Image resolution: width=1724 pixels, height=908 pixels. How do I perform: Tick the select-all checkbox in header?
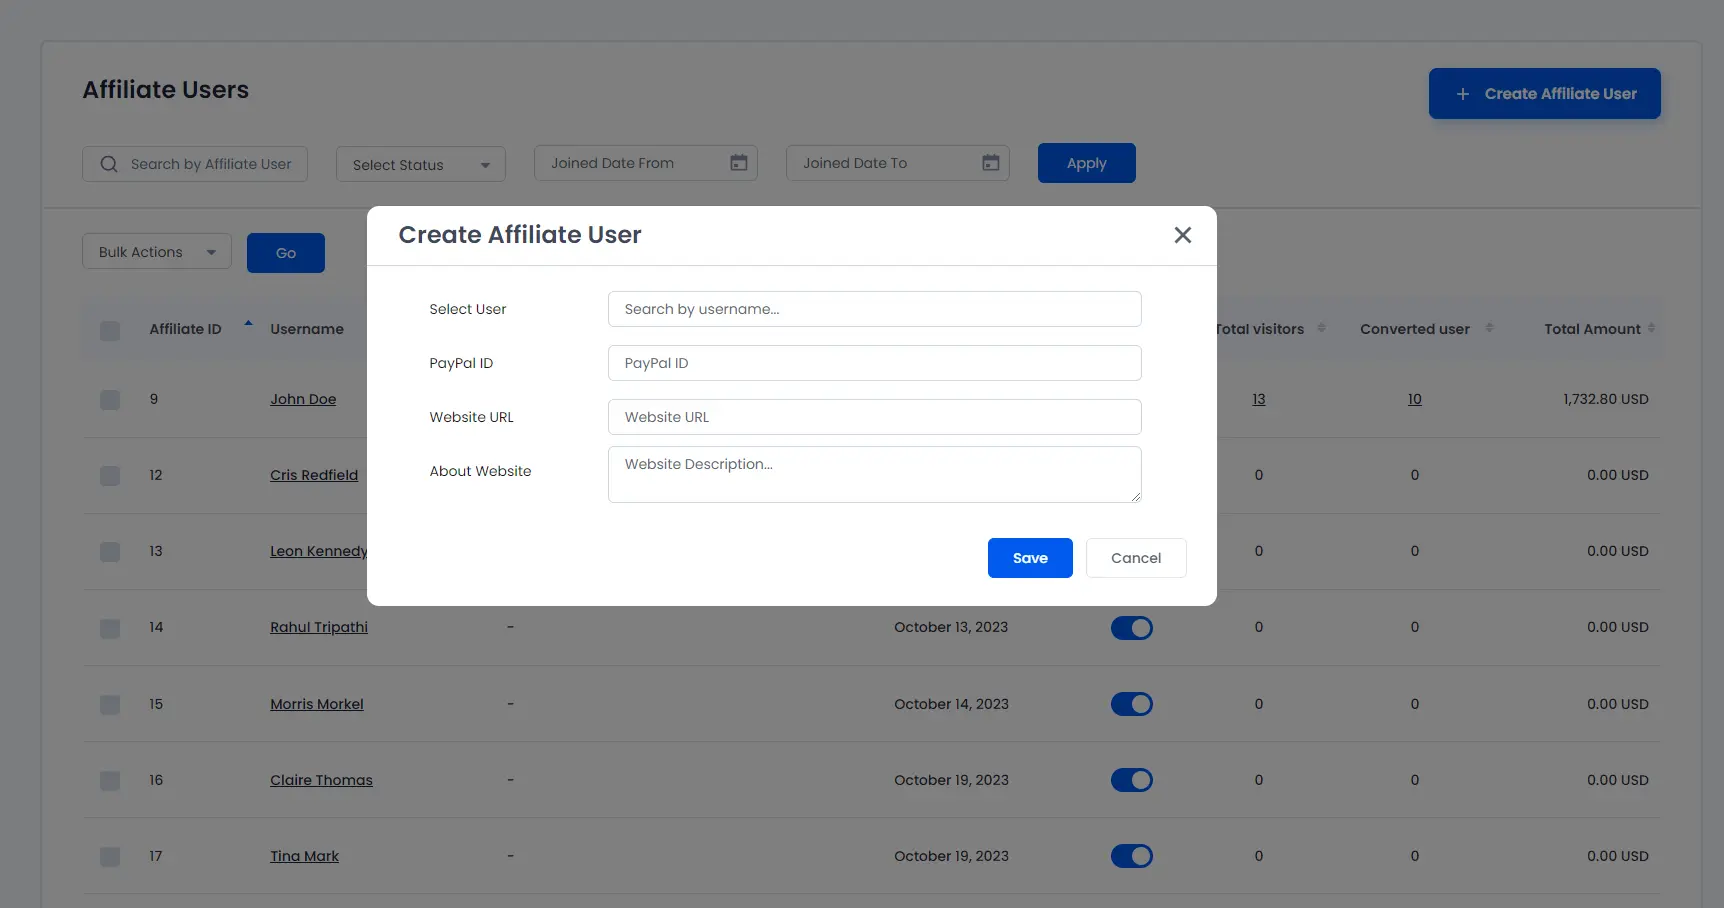coord(110,330)
